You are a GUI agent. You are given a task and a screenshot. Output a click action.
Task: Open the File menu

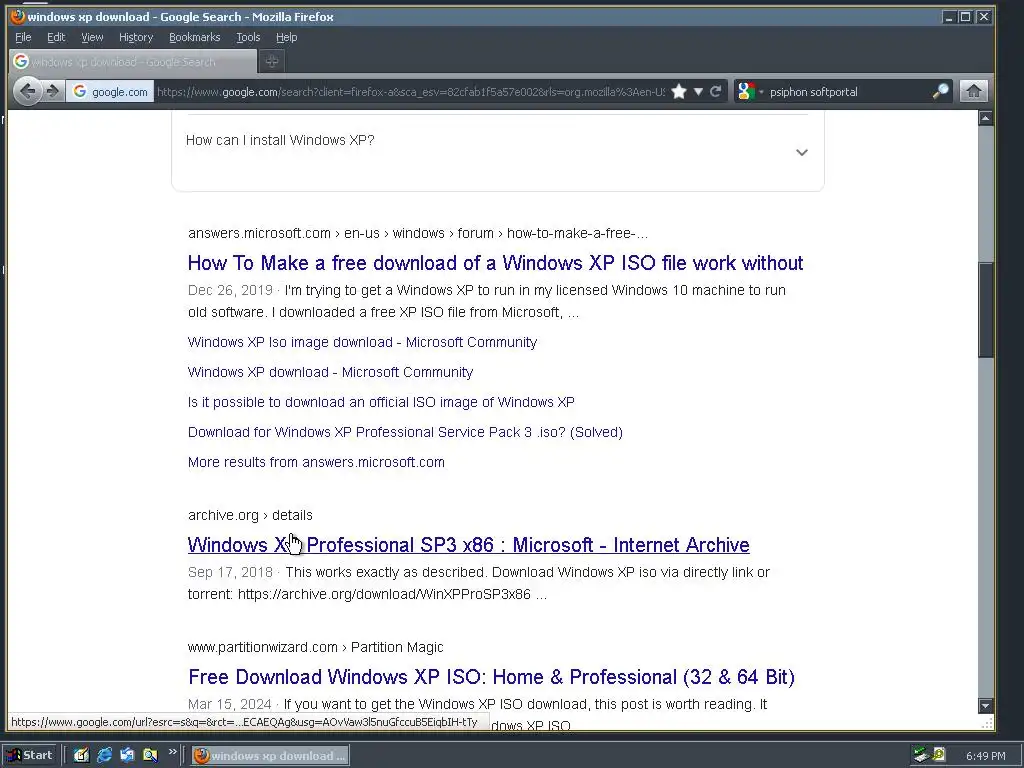click(23, 37)
